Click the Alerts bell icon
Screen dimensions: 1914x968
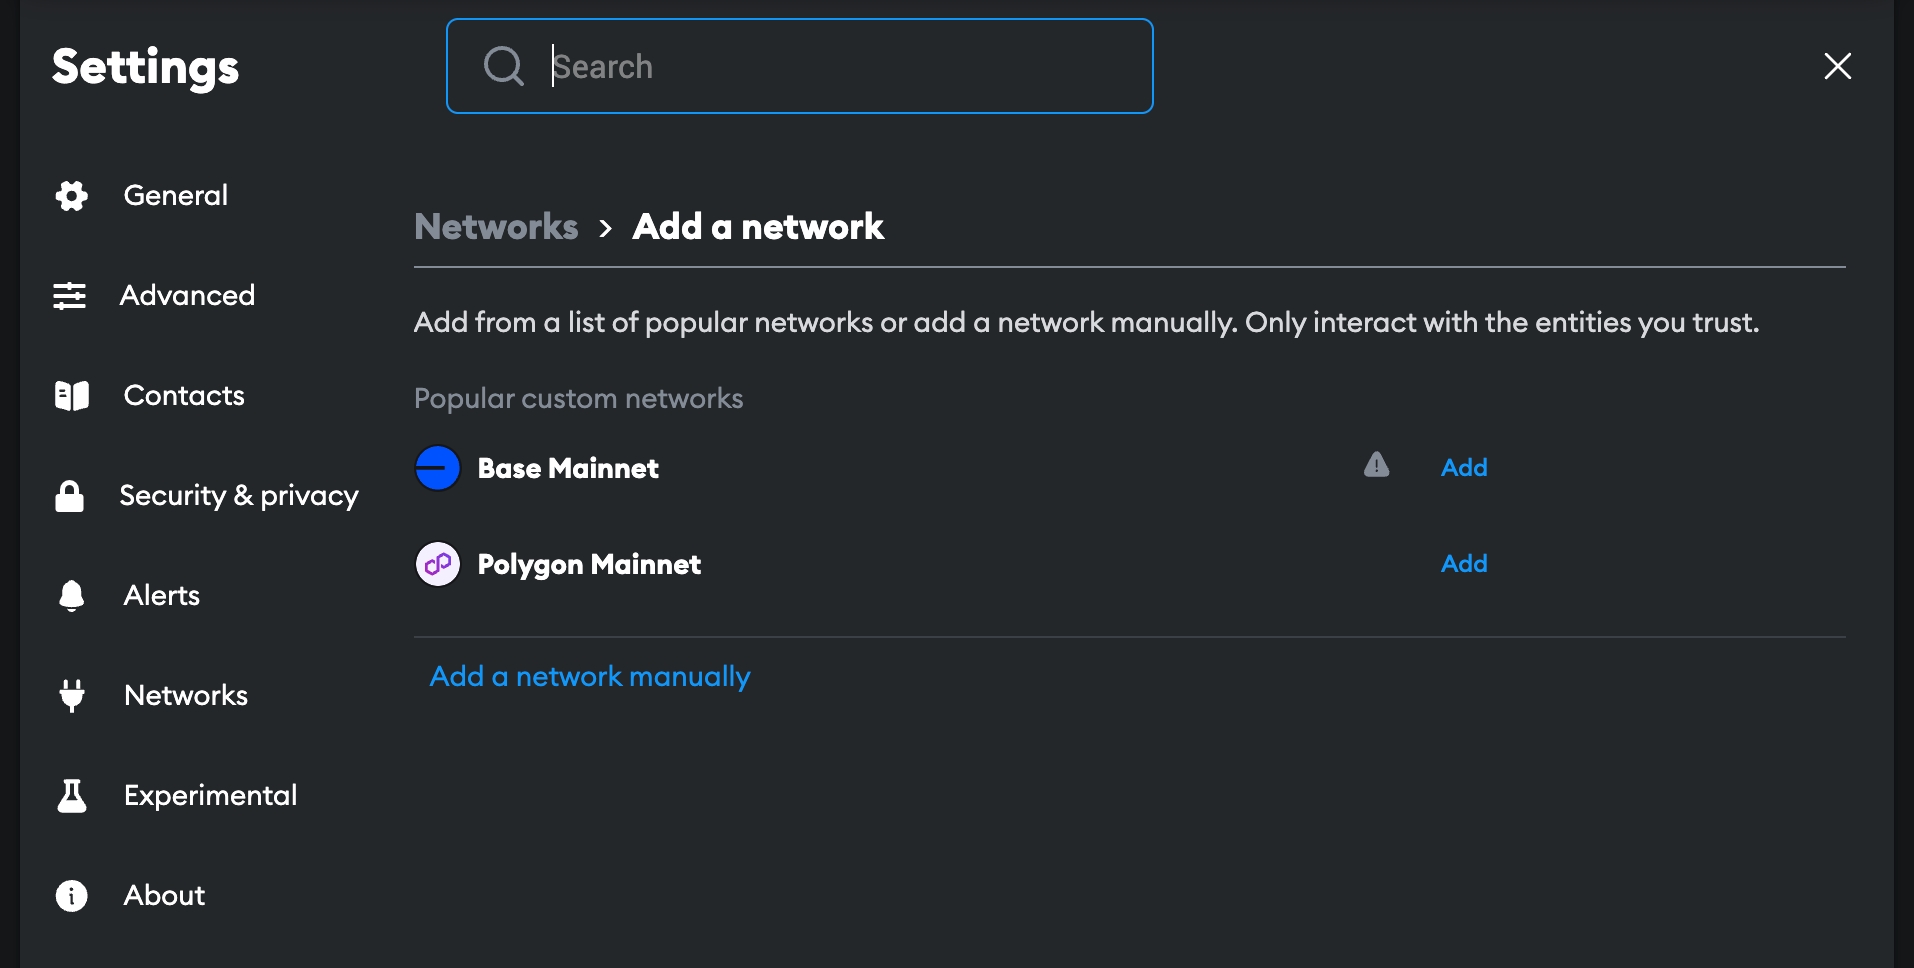point(71,596)
